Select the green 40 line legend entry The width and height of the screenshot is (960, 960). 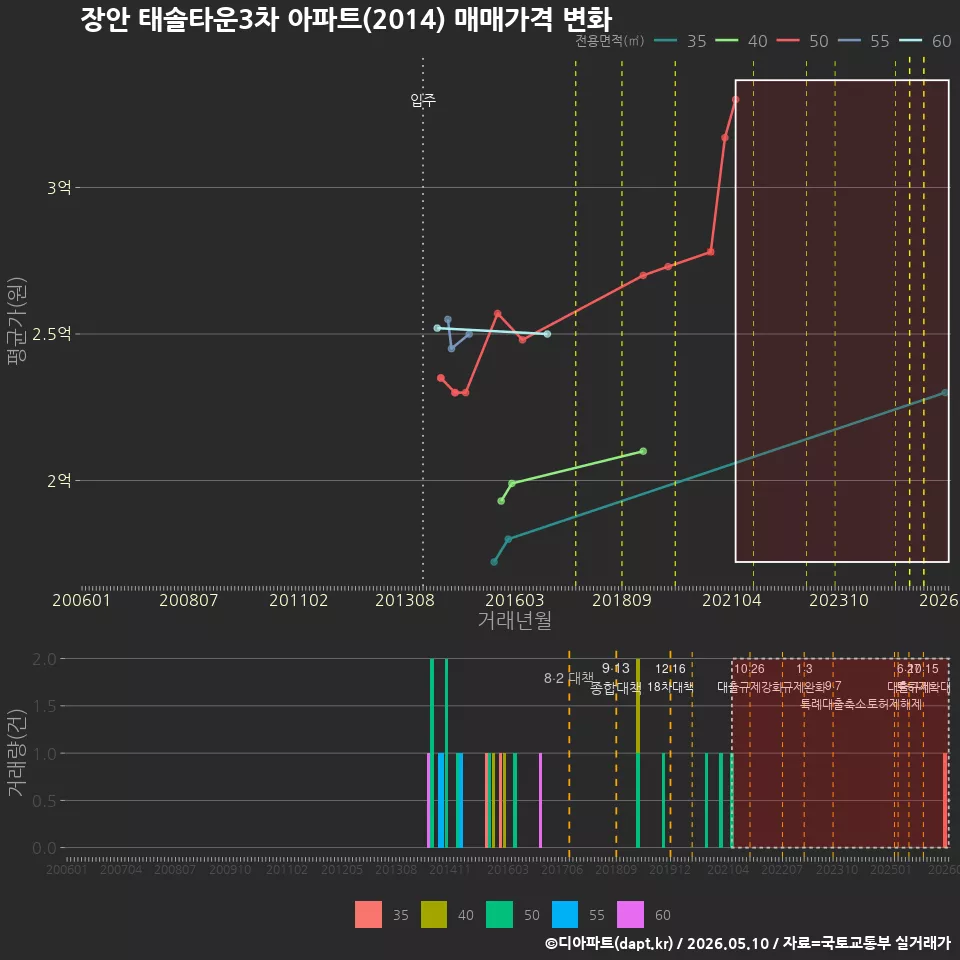(x=741, y=41)
